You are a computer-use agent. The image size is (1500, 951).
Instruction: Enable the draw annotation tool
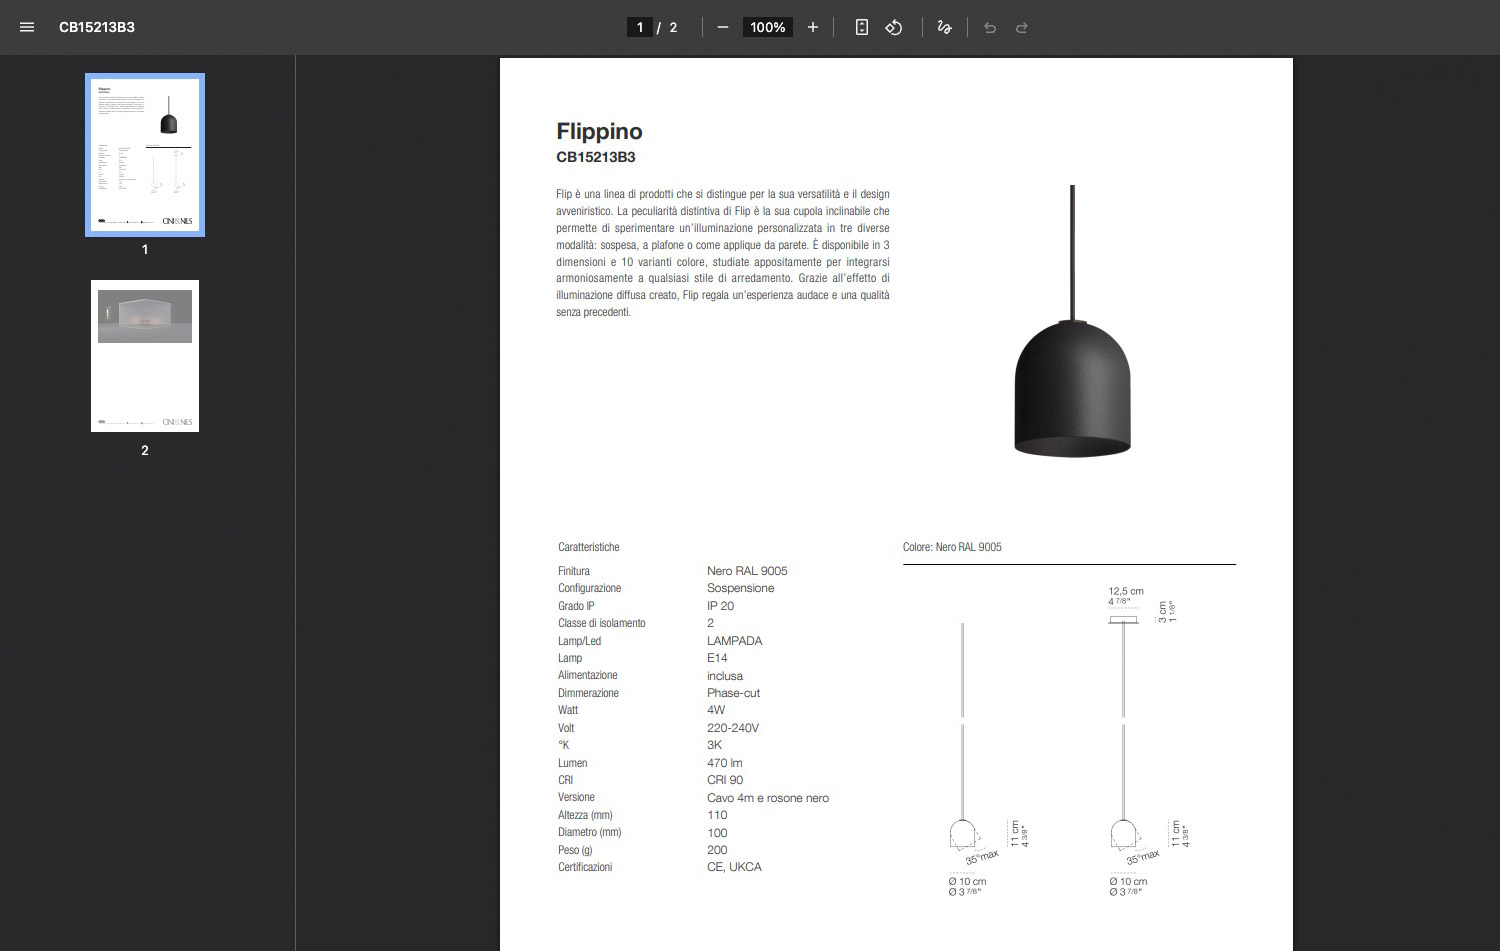944,27
